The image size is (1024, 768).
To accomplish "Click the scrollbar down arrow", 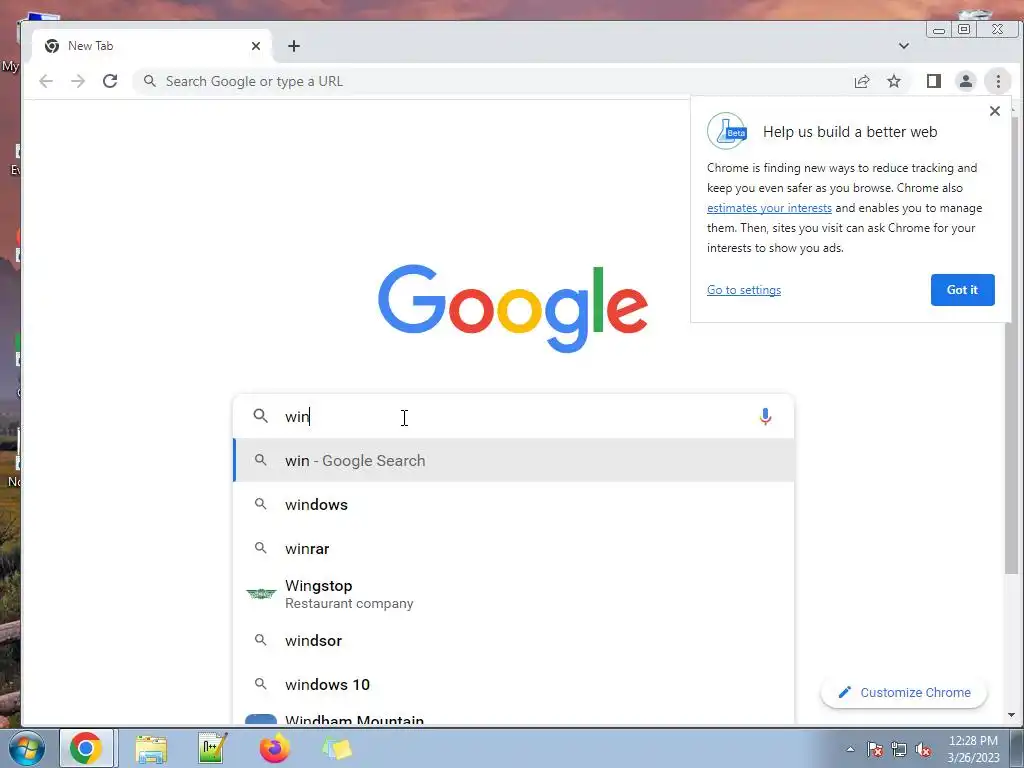I will click(1012, 715).
